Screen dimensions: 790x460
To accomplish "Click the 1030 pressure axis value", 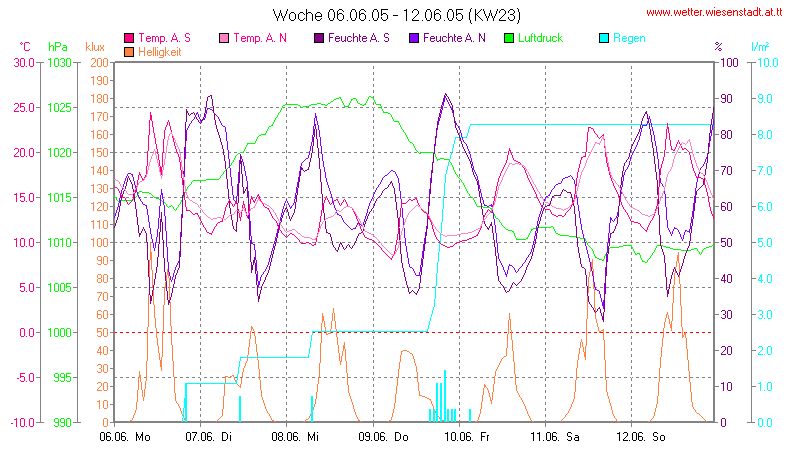I will (59, 63).
